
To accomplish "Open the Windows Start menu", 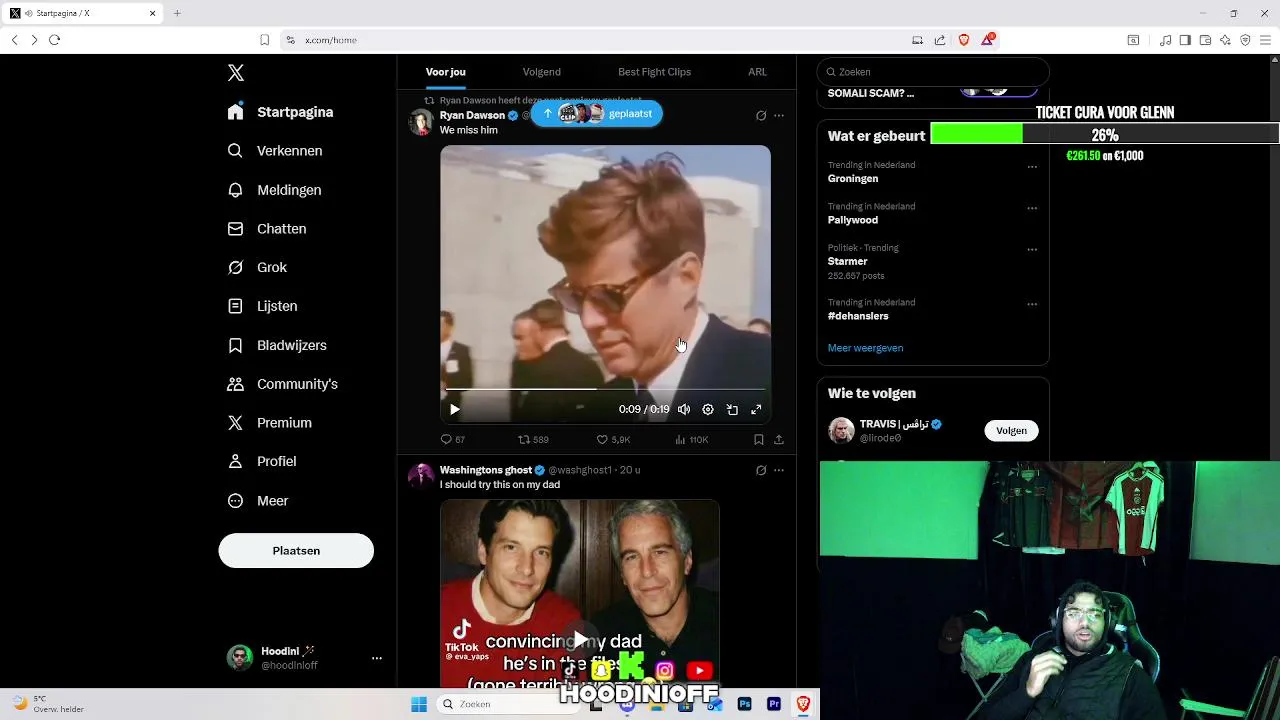I will 419,704.
